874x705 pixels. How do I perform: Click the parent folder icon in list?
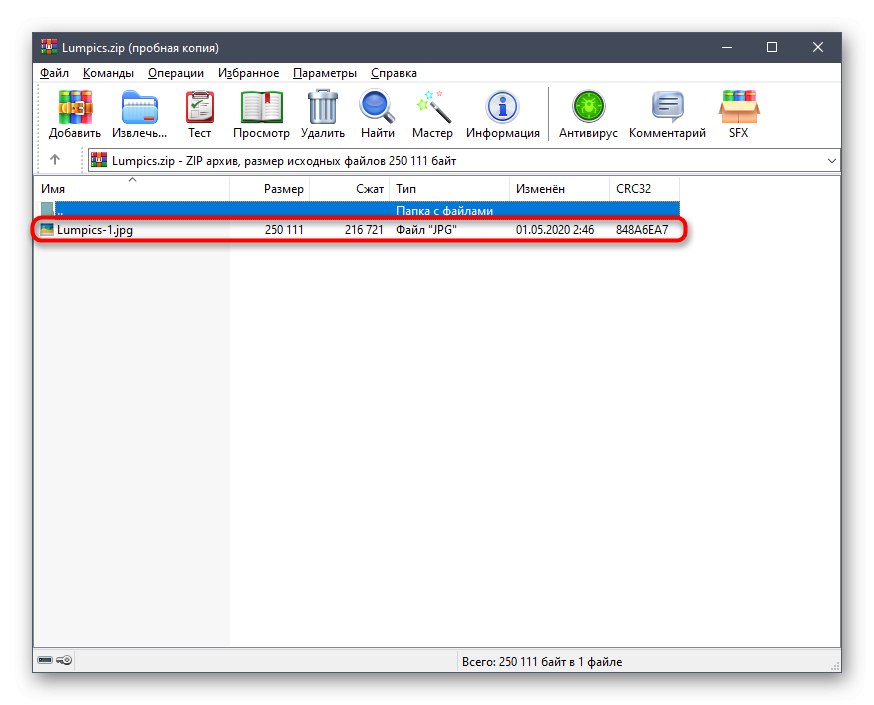(47, 210)
